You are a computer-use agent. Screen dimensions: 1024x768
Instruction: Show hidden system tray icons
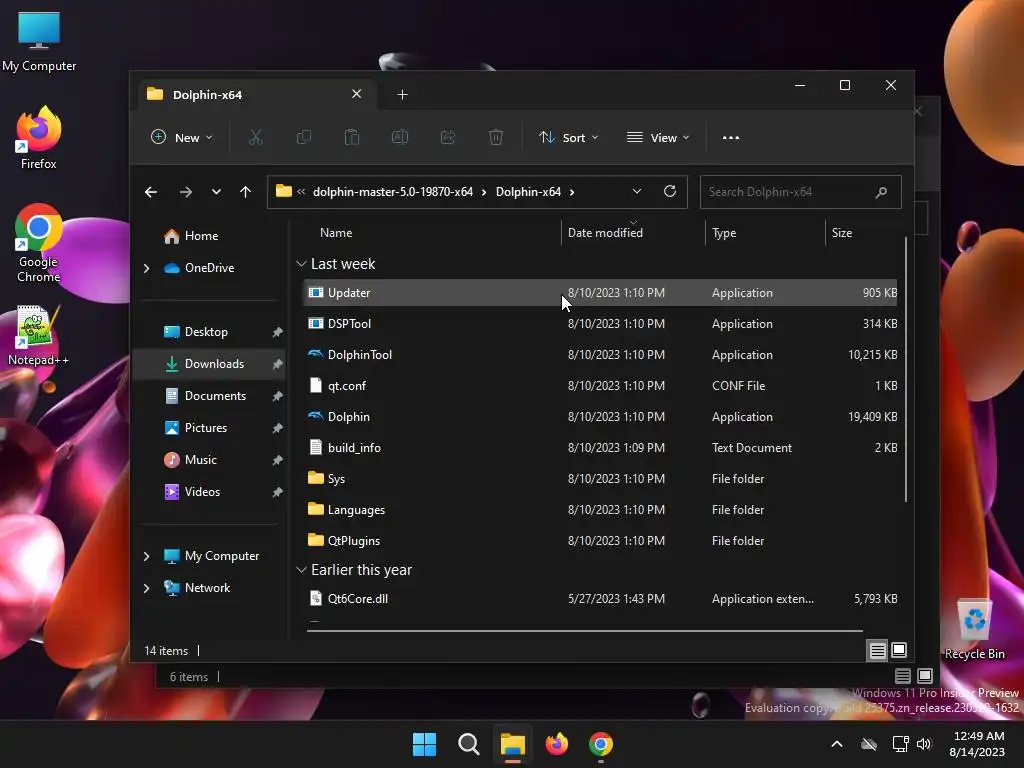837,744
